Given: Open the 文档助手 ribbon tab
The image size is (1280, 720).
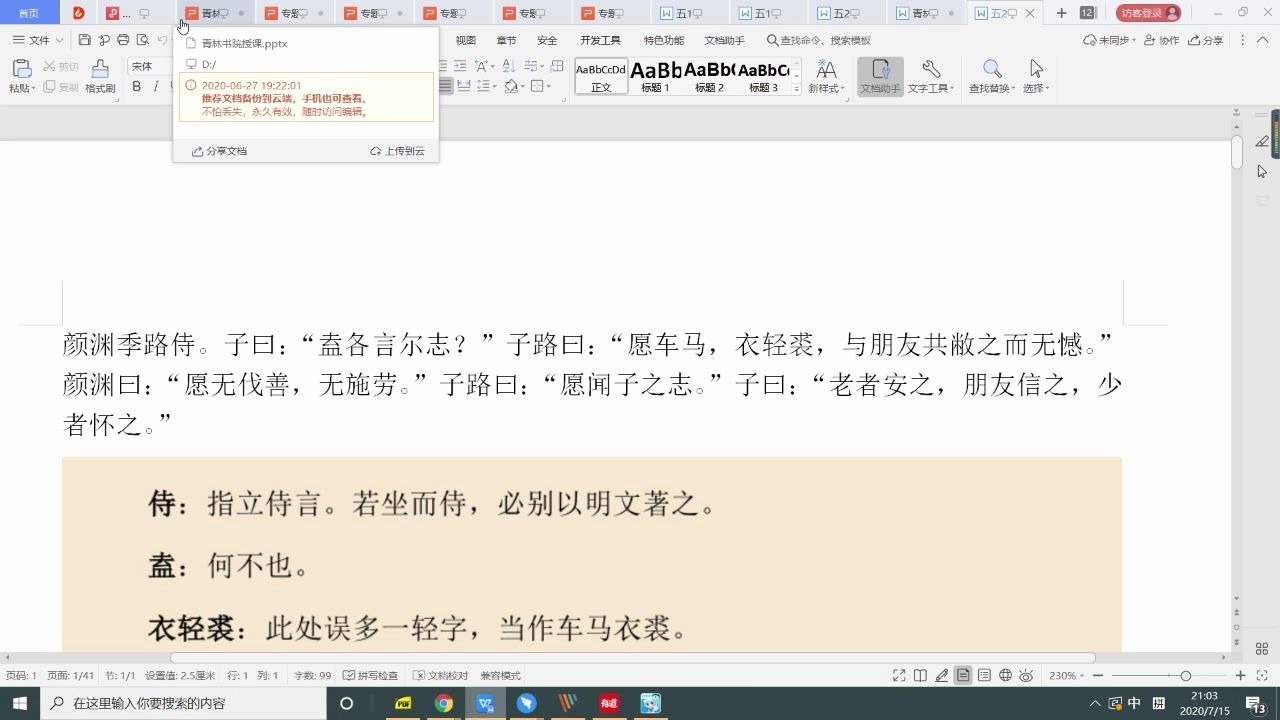Looking at the screenshot, I should click(x=724, y=40).
